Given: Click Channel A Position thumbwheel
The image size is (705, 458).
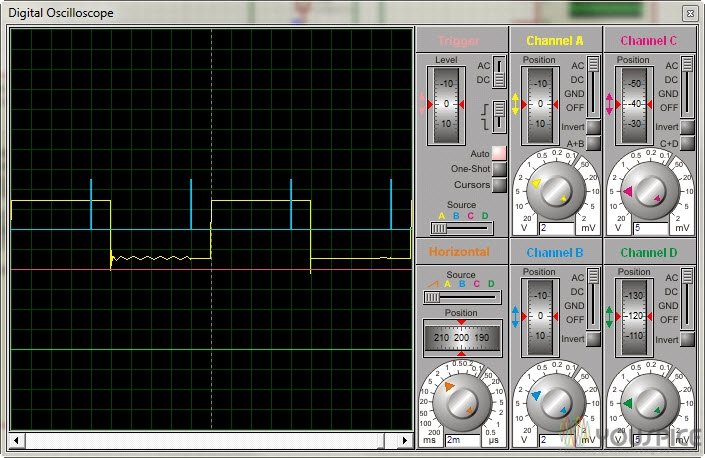Looking at the screenshot, I should (540, 106).
